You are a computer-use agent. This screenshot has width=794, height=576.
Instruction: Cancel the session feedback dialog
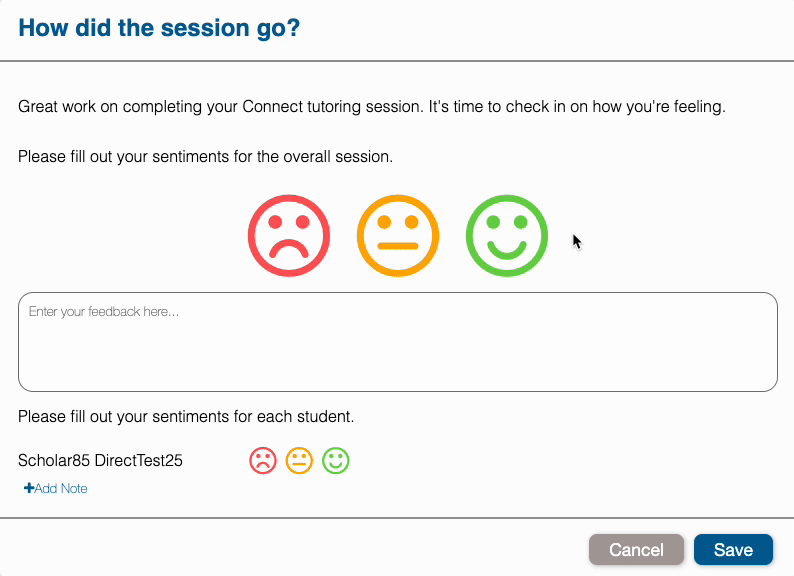click(636, 550)
